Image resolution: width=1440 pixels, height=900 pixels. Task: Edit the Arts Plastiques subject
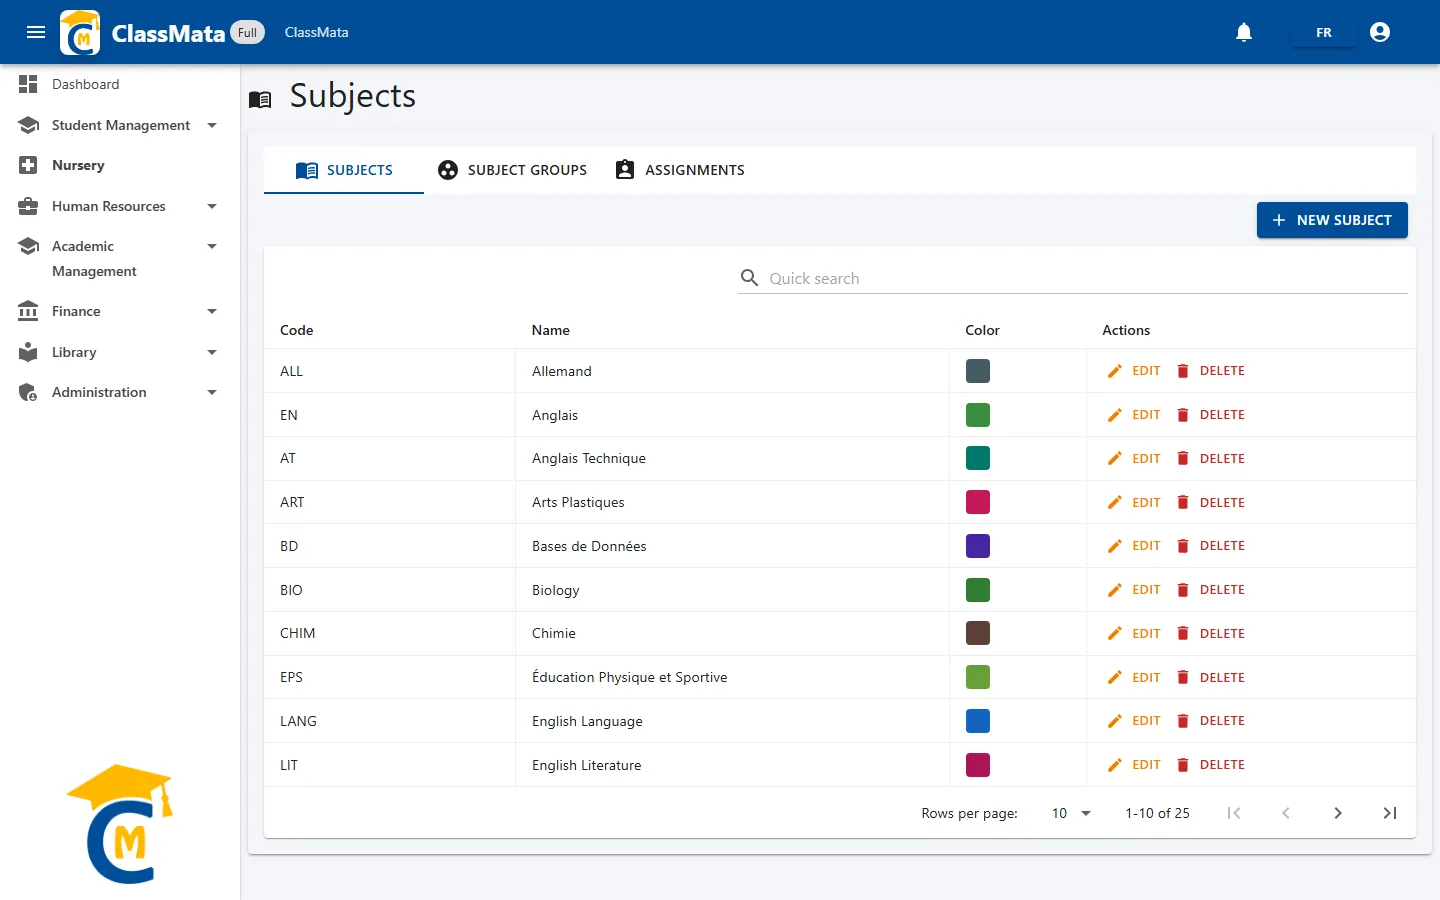tap(1134, 502)
